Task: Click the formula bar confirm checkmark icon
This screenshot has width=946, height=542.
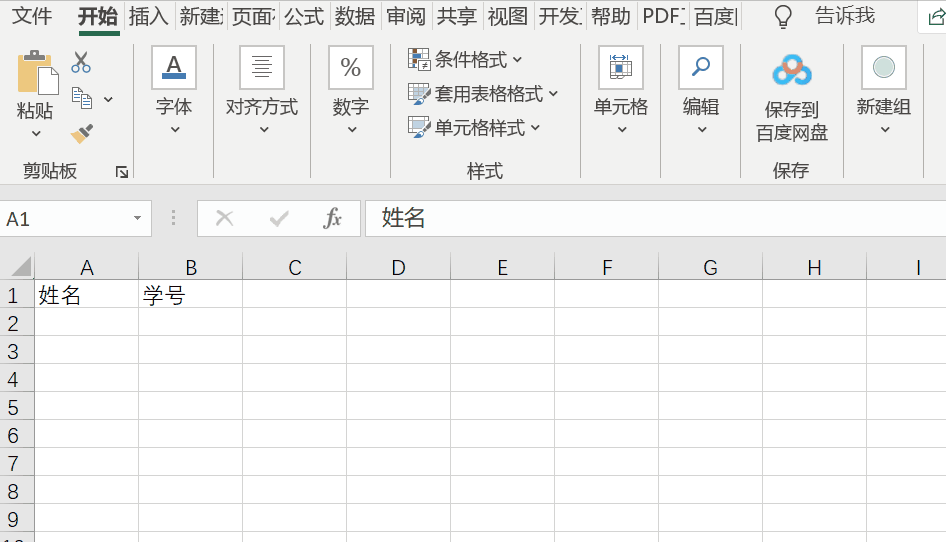Action: pyautogui.click(x=279, y=218)
